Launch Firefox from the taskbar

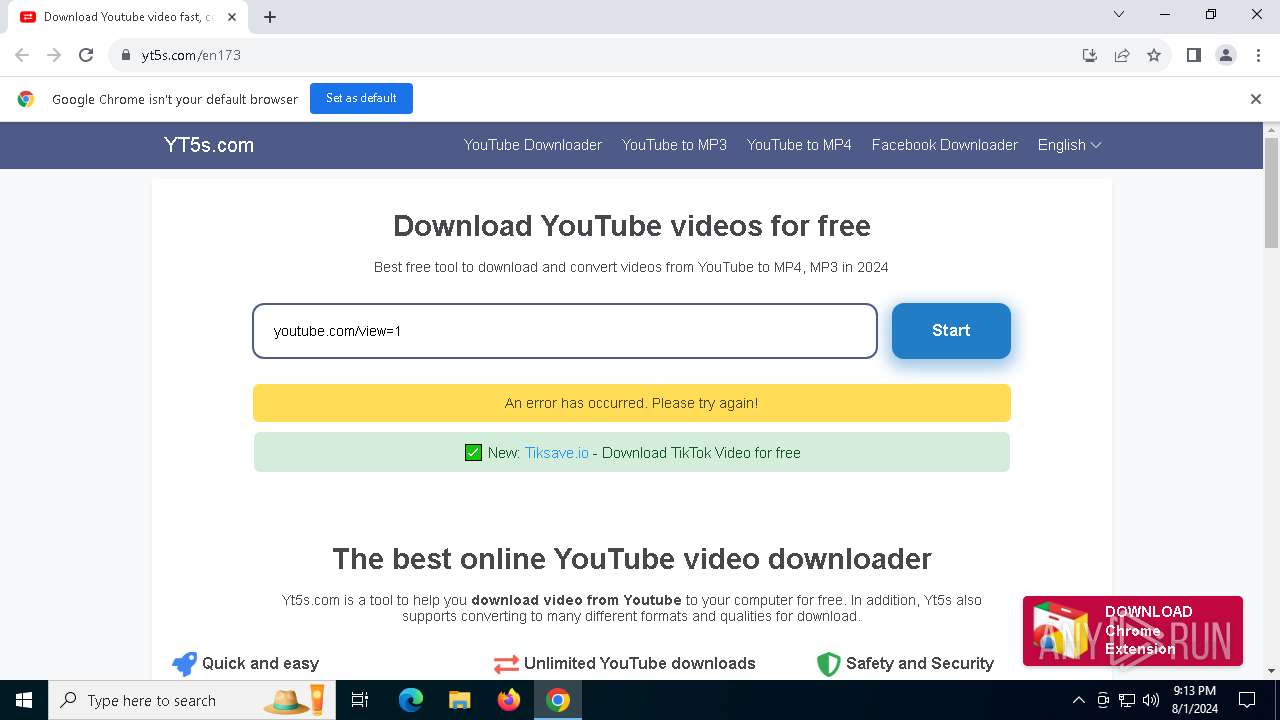(509, 700)
